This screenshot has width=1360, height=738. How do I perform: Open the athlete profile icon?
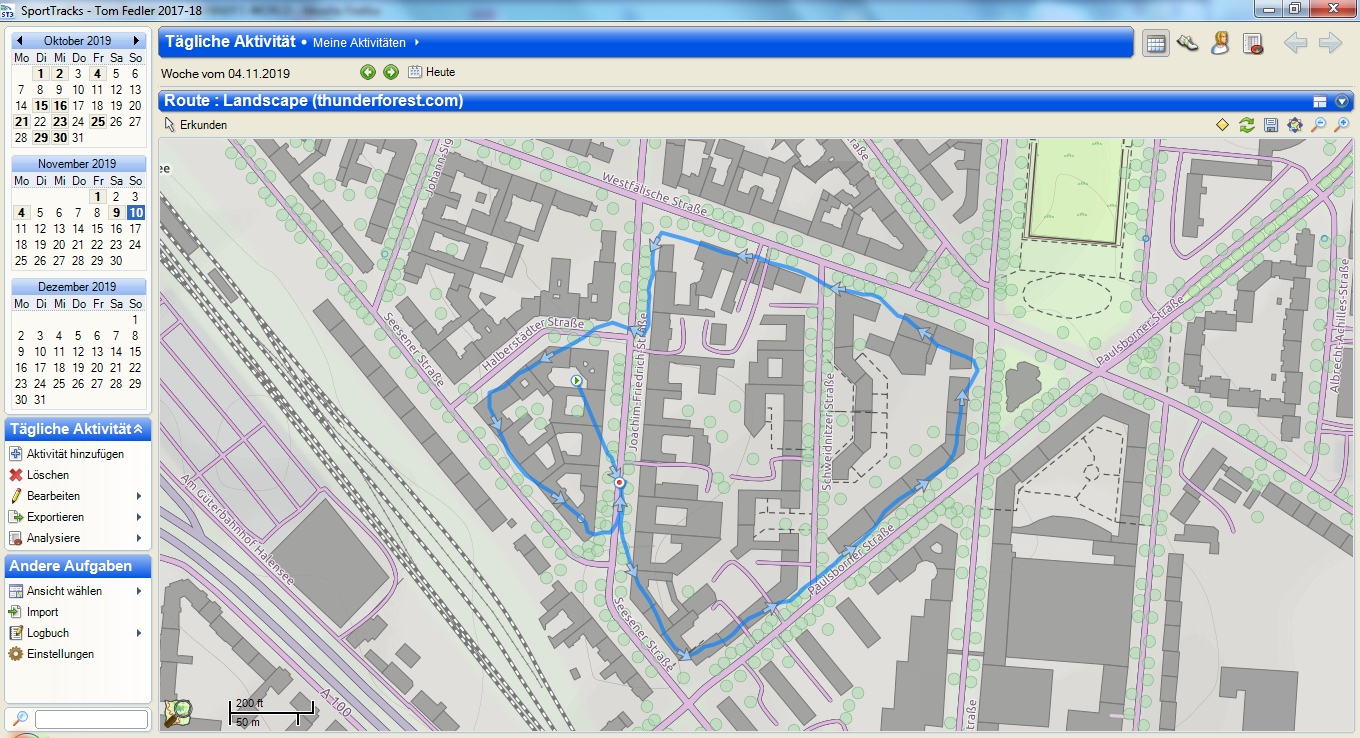point(1220,44)
